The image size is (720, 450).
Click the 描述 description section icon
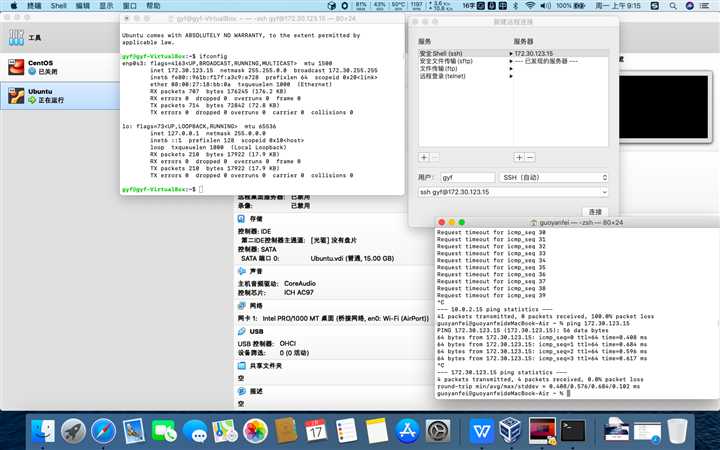[x=242, y=391]
